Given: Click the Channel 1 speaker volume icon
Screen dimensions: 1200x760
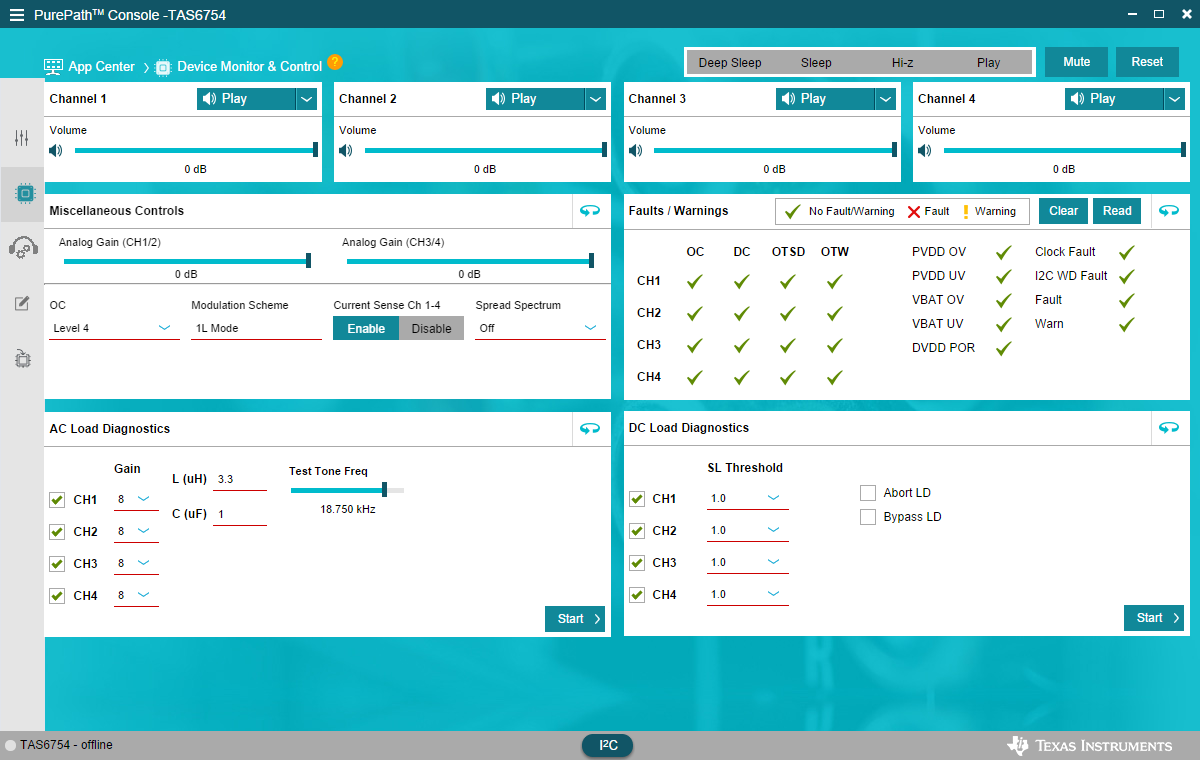Looking at the screenshot, I should pyautogui.click(x=57, y=150).
